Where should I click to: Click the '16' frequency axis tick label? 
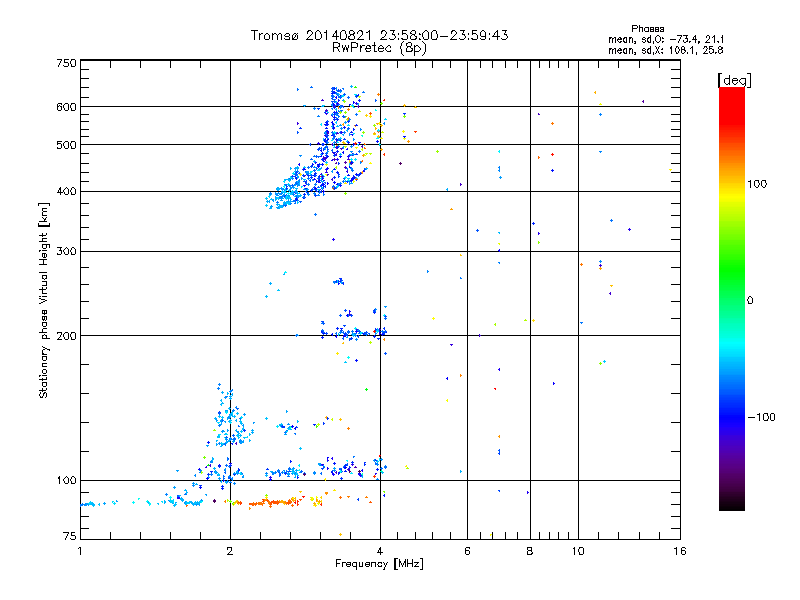click(x=680, y=551)
